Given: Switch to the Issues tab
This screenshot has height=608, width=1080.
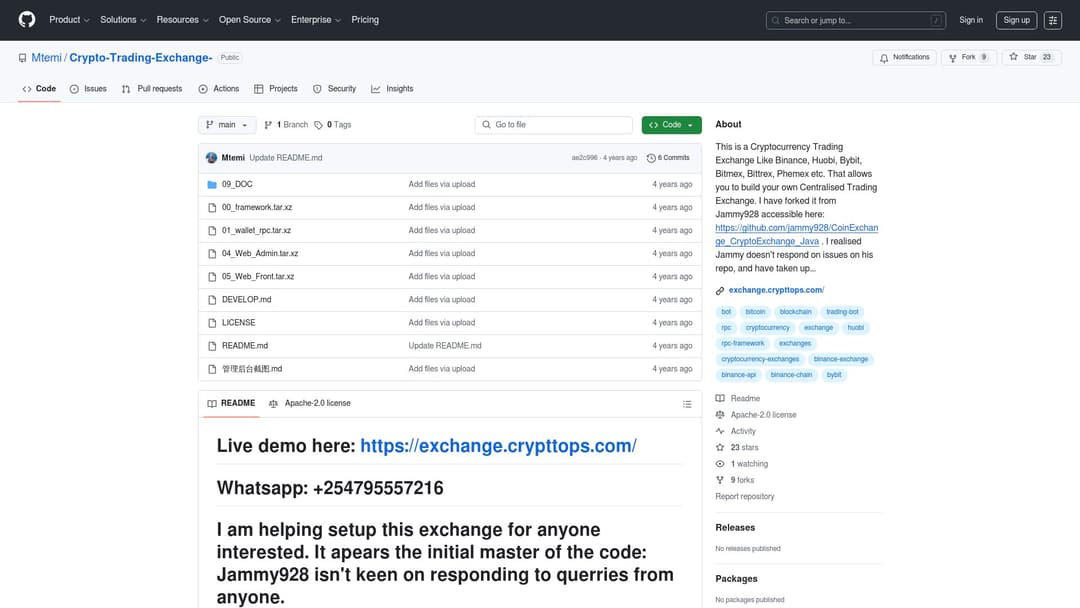Looking at the screenshot, I should [88, 89].
